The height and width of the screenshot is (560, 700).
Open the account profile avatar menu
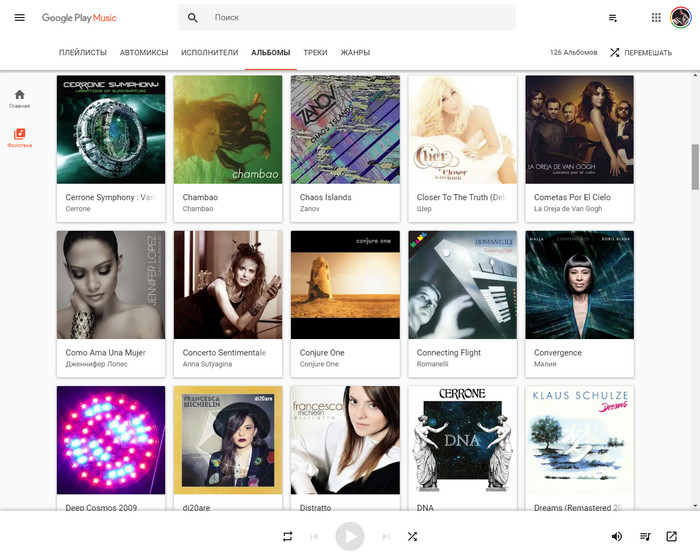(681, 18)
